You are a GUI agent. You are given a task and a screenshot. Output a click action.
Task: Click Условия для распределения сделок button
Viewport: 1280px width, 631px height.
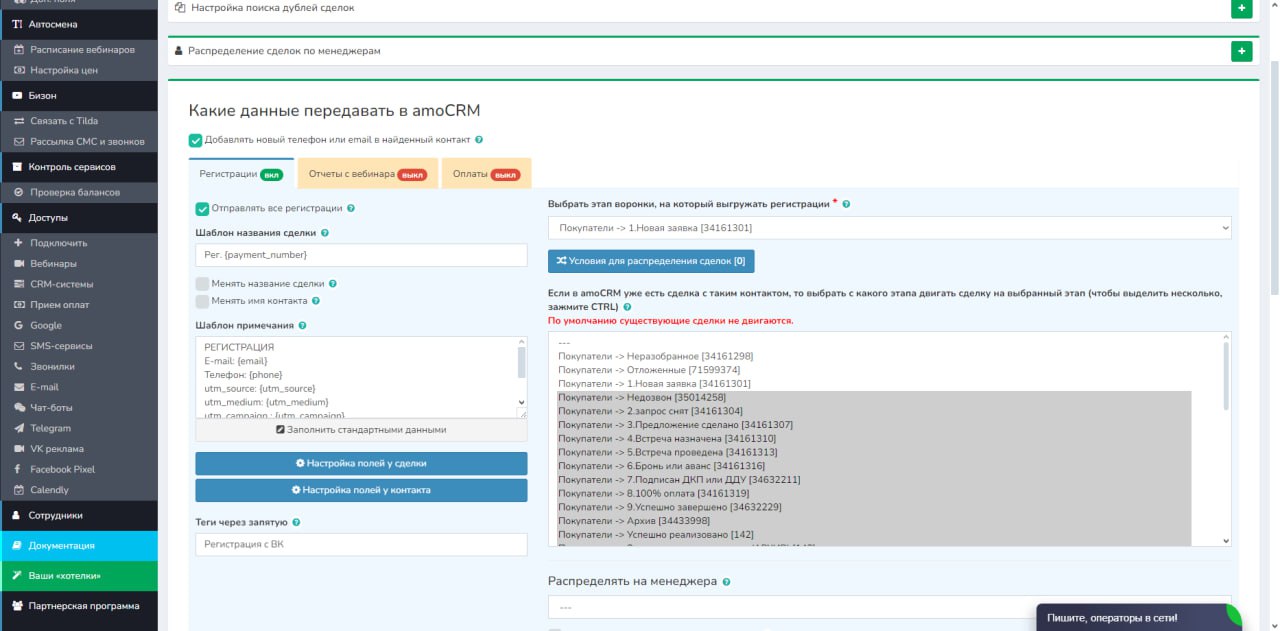[651, 261]
